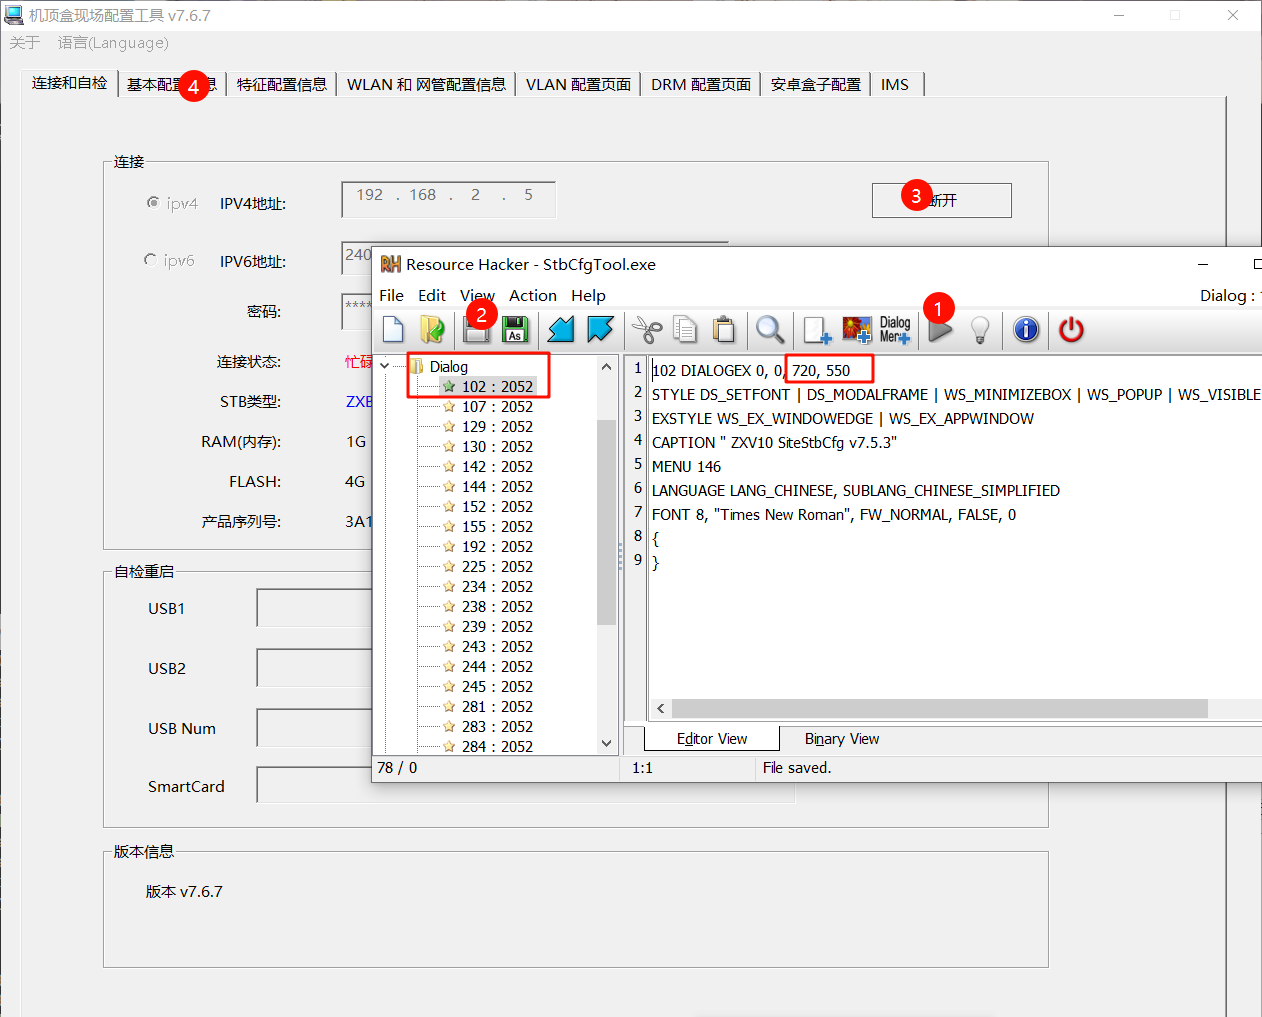The height and width of the screenshot is (1017, 1262).
Task: Click the Resource Hacker title bar logo
Action: (x=390, y=264)
